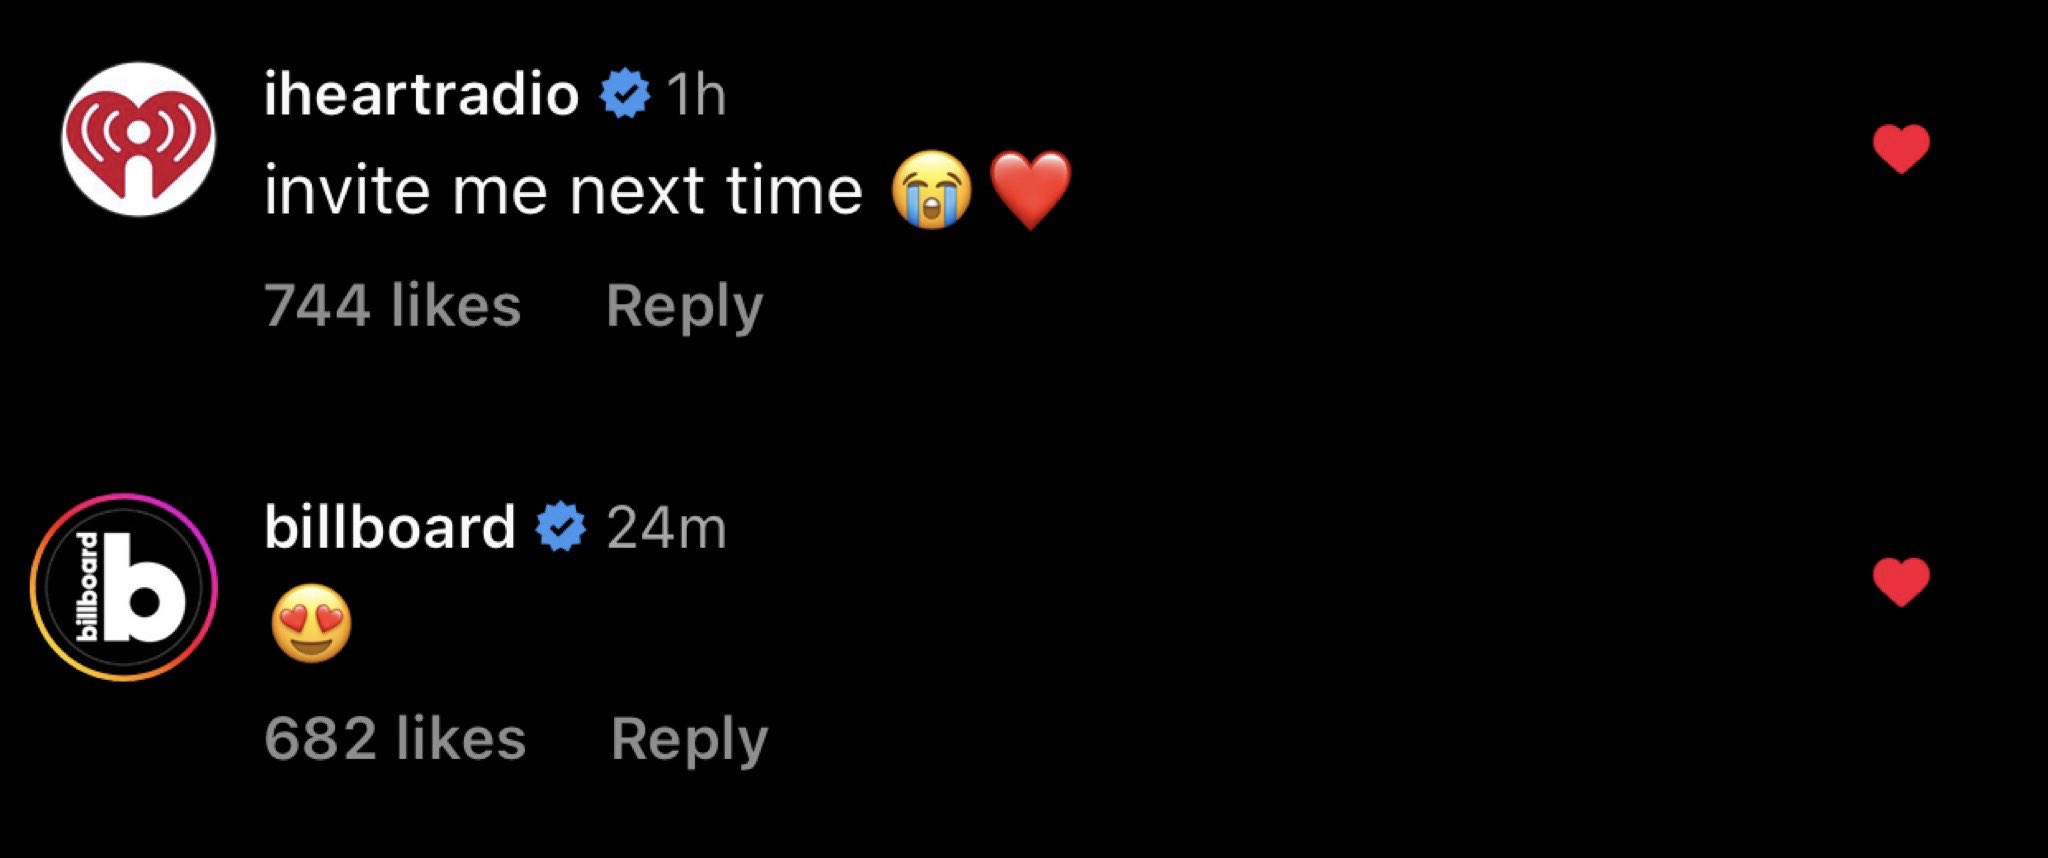Click the heart-eyes emoji comment
2048x858 pixels.
coord(311,623)
